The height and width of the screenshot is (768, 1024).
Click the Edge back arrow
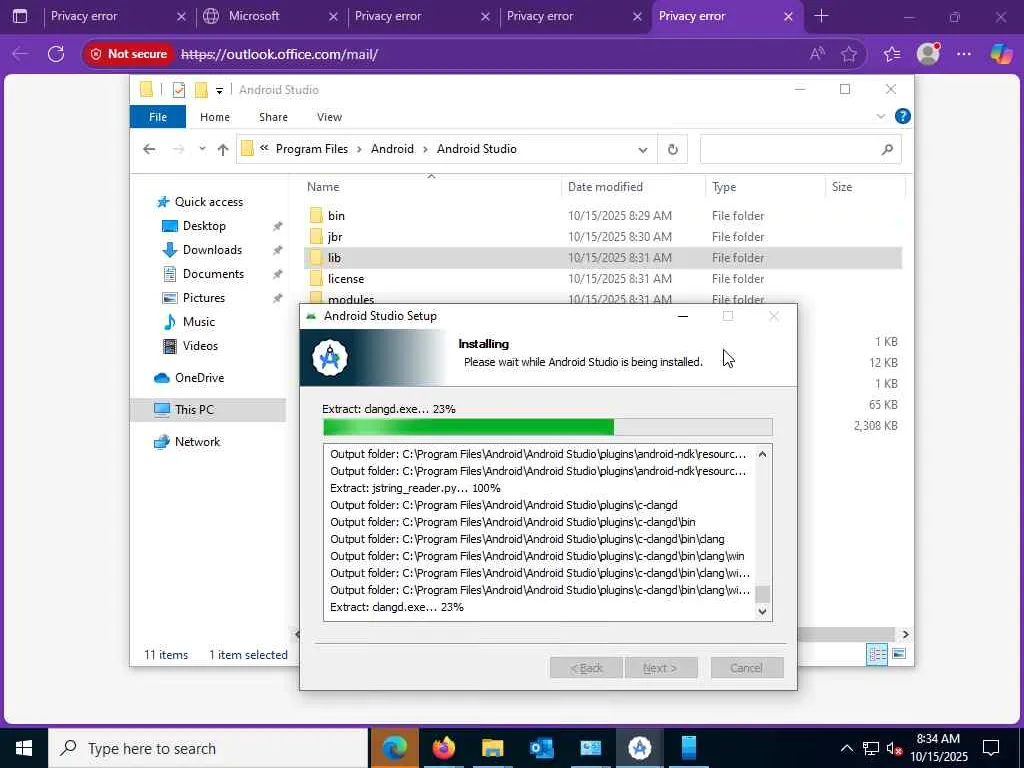[20, 54]
